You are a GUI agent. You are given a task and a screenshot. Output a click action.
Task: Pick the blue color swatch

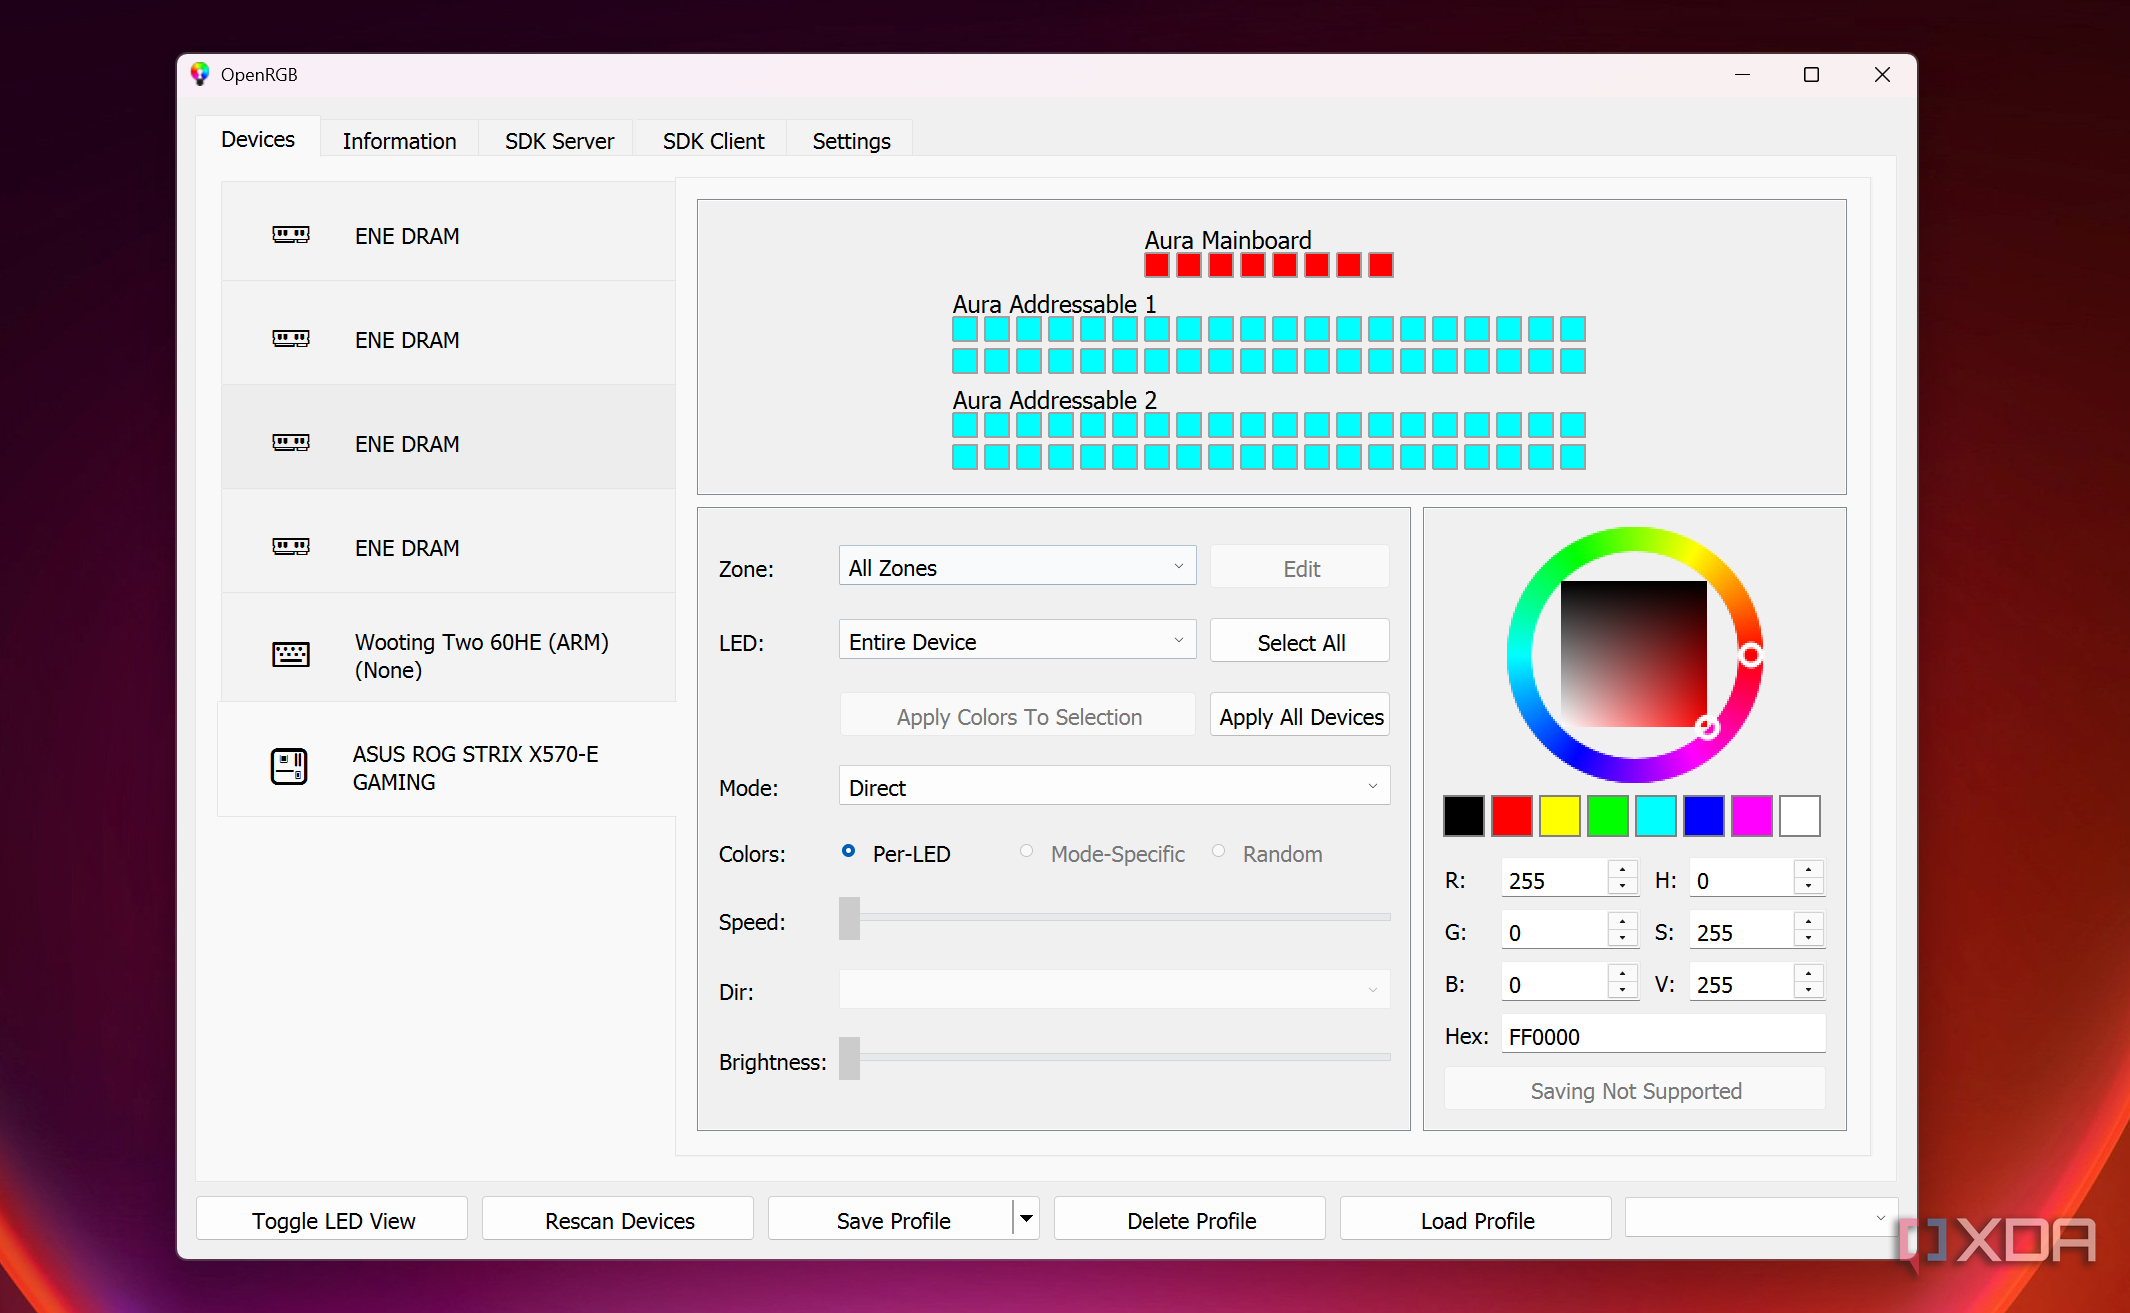pyautogui.click(x=1703, y=816)
